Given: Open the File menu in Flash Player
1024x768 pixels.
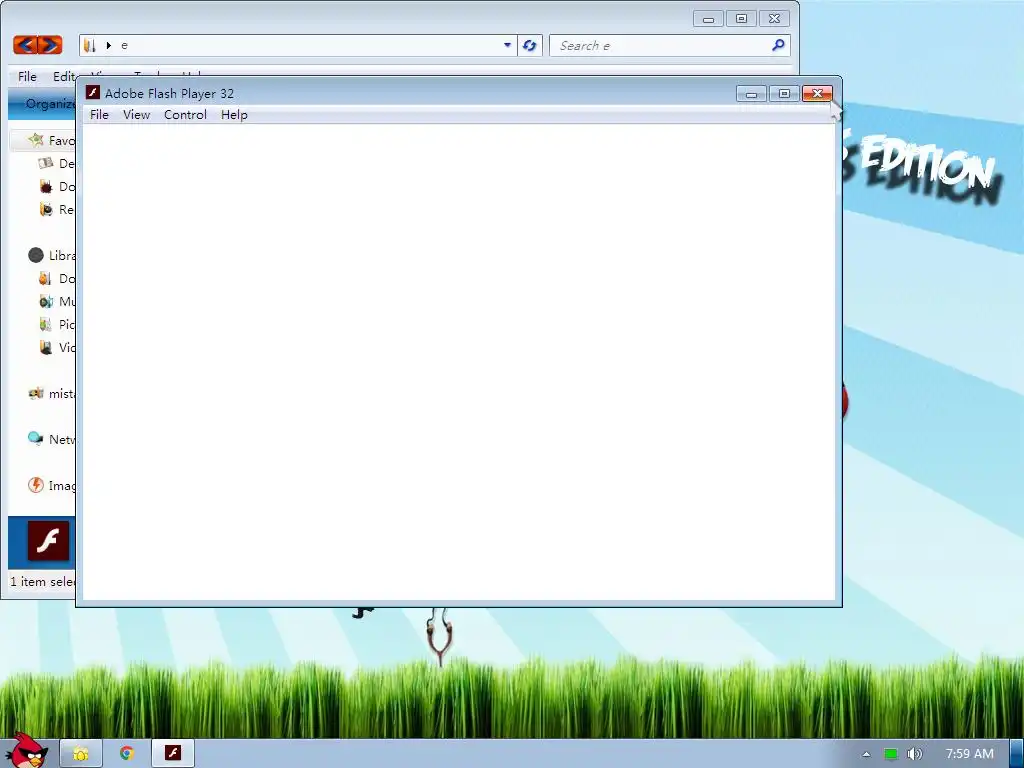Looking at the screenshot, I should (x=99, y=115).
